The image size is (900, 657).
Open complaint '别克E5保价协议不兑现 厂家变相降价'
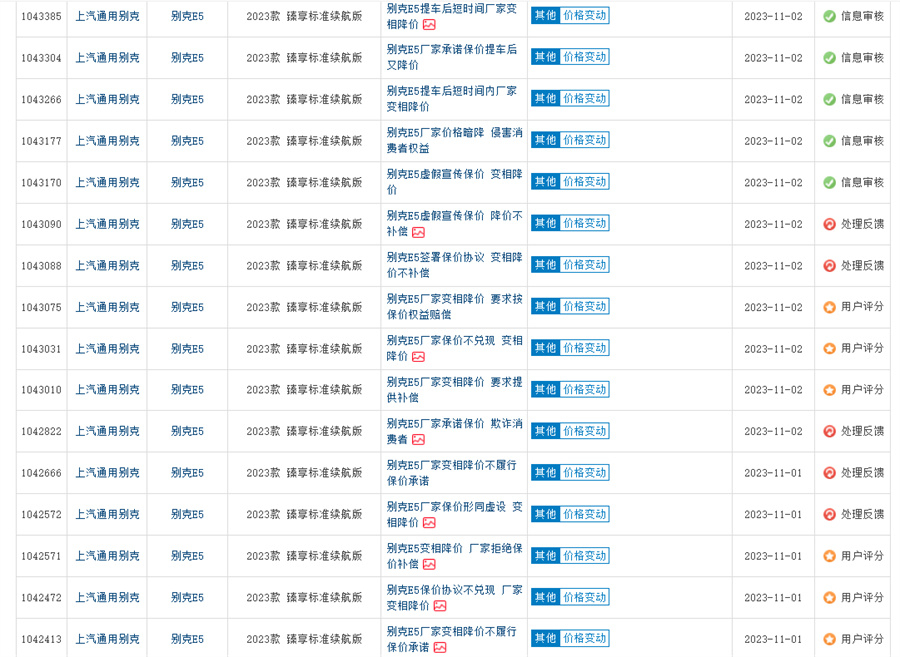pyautogui.click(x=455, y=597)
